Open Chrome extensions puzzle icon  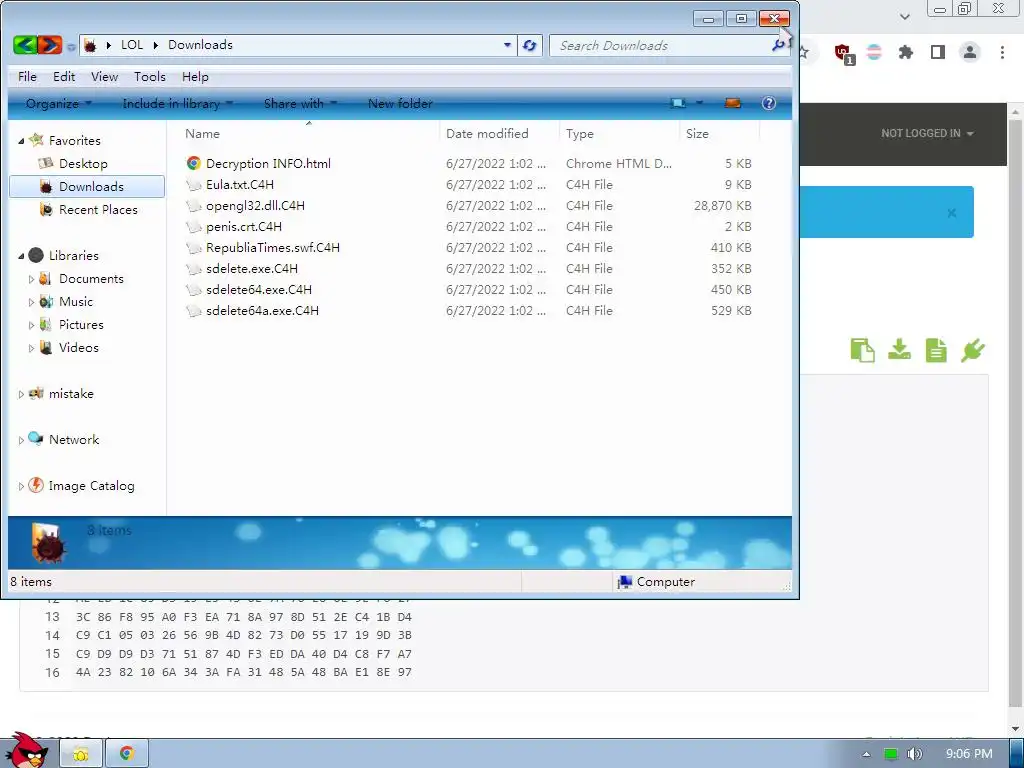pos(905,52)
